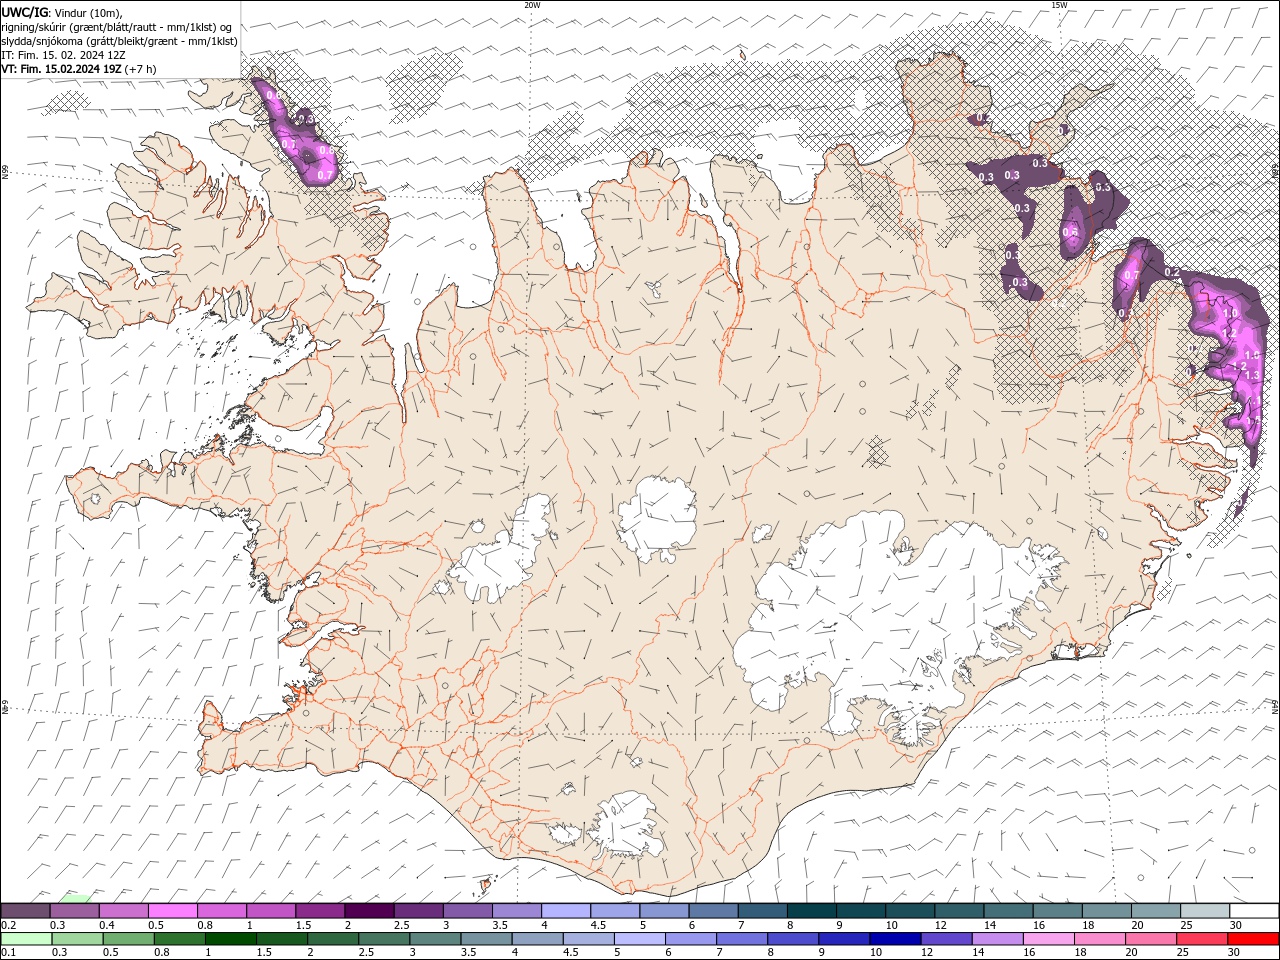This screenshot has width=1280, height=960.
Task: Click the "30" label in the upper legend row
Action: coord(1236,924)
